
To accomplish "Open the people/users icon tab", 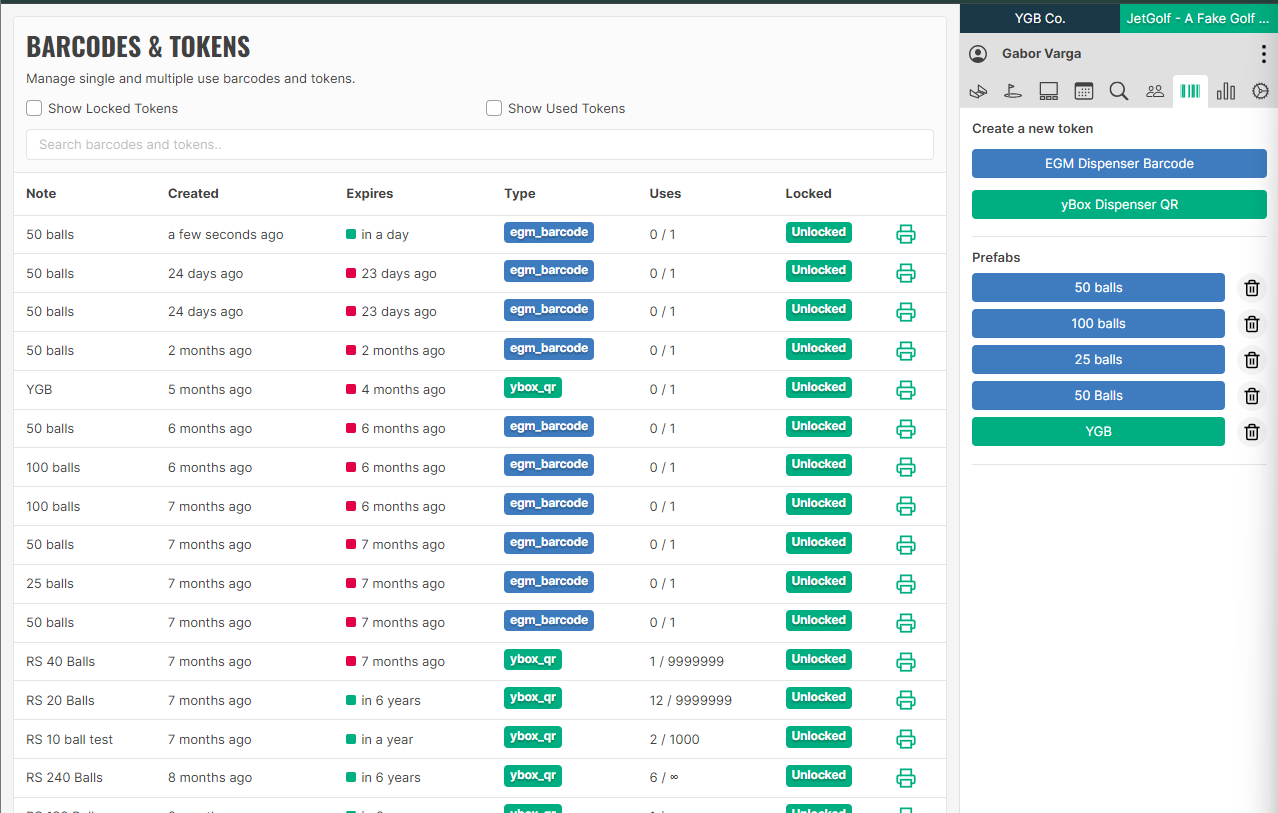I will click(1155, 91).
